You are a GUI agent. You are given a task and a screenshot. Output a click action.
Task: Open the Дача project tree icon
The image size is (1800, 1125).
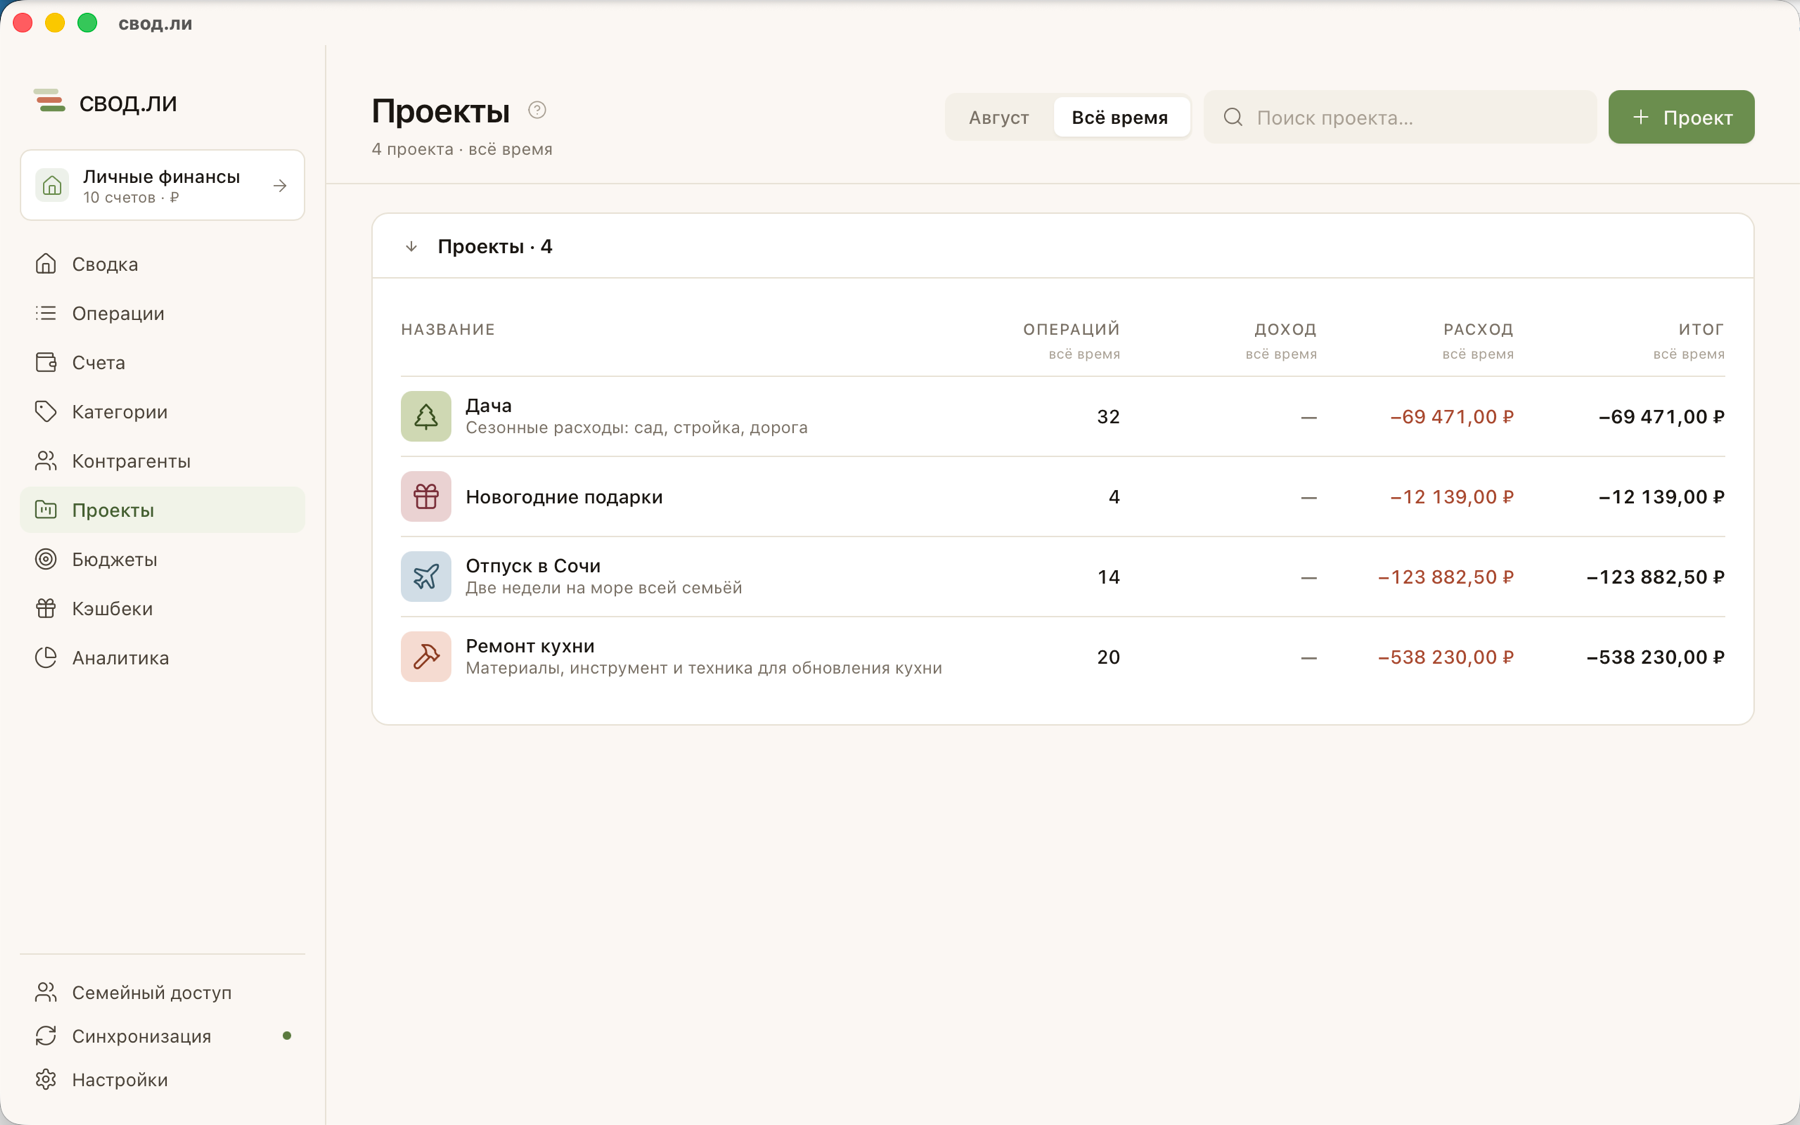click(x=426, y=416)
